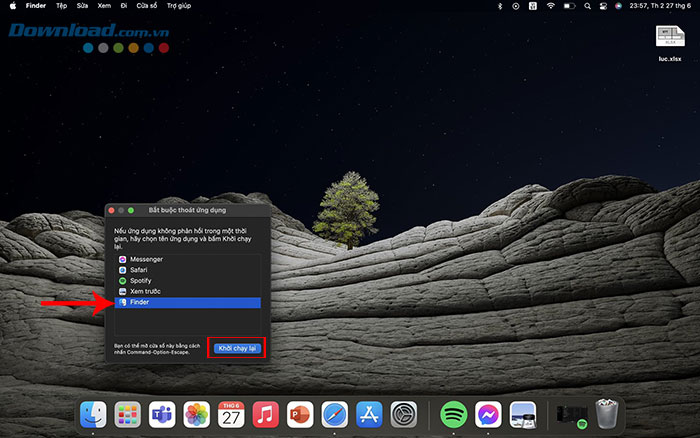Select Messenger in the force quit list
This screenshot has width=700, height=438.
[146, 259]
